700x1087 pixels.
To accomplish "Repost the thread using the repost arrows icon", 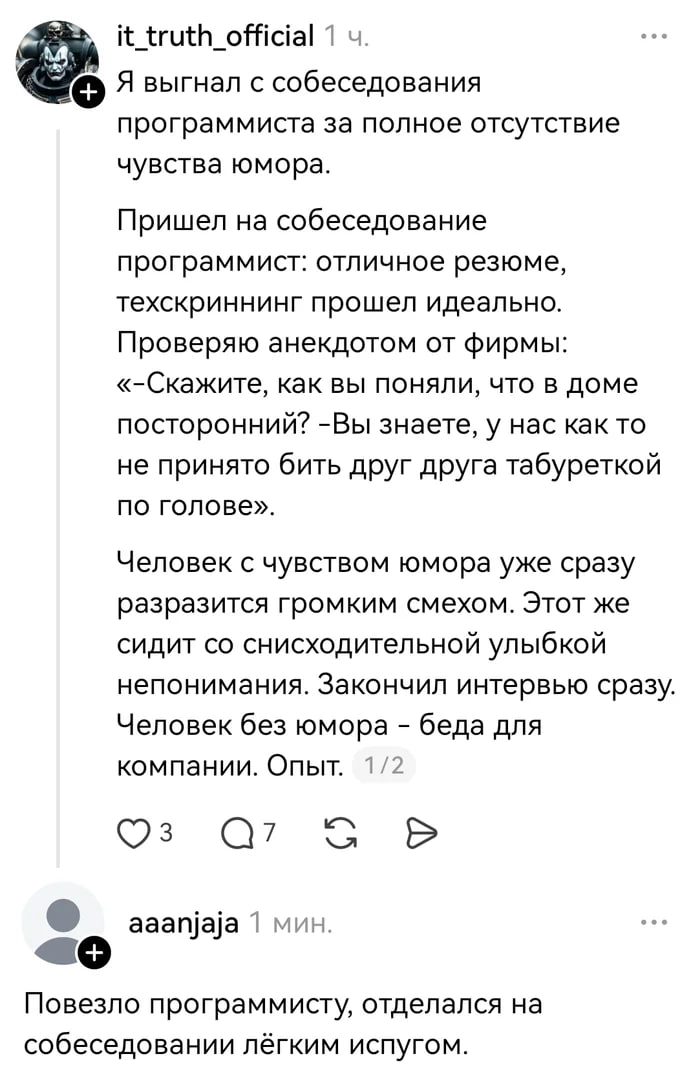I will (340, 831).
